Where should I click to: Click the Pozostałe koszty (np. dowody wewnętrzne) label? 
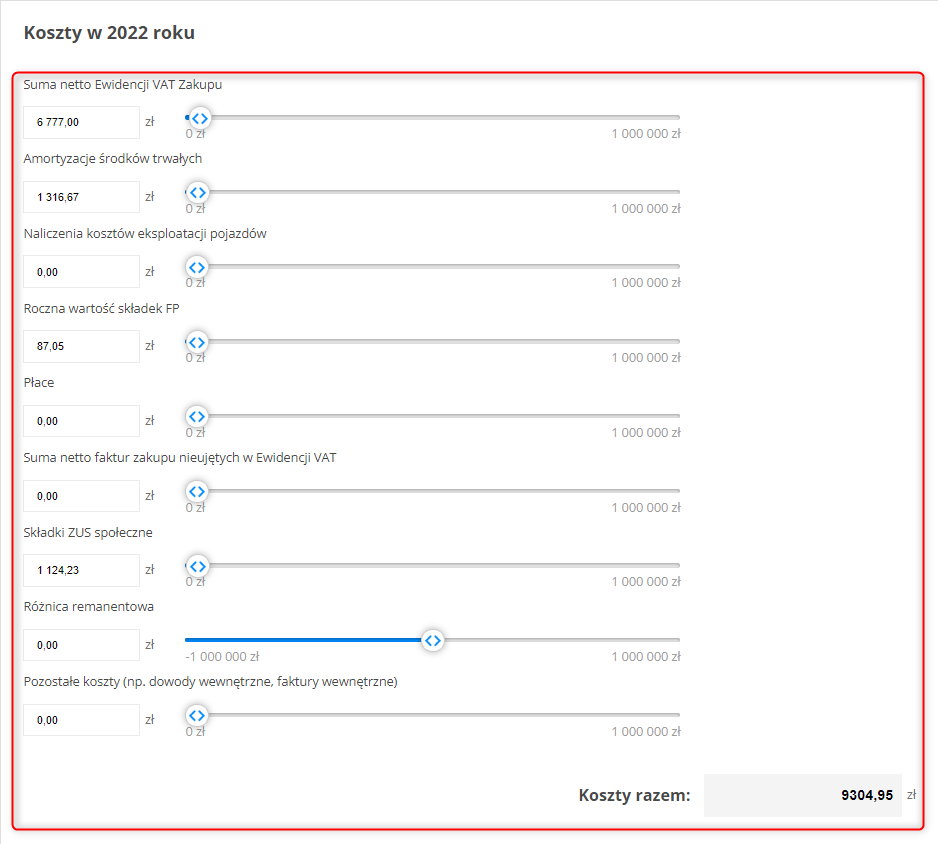click(x=211, y=681)
